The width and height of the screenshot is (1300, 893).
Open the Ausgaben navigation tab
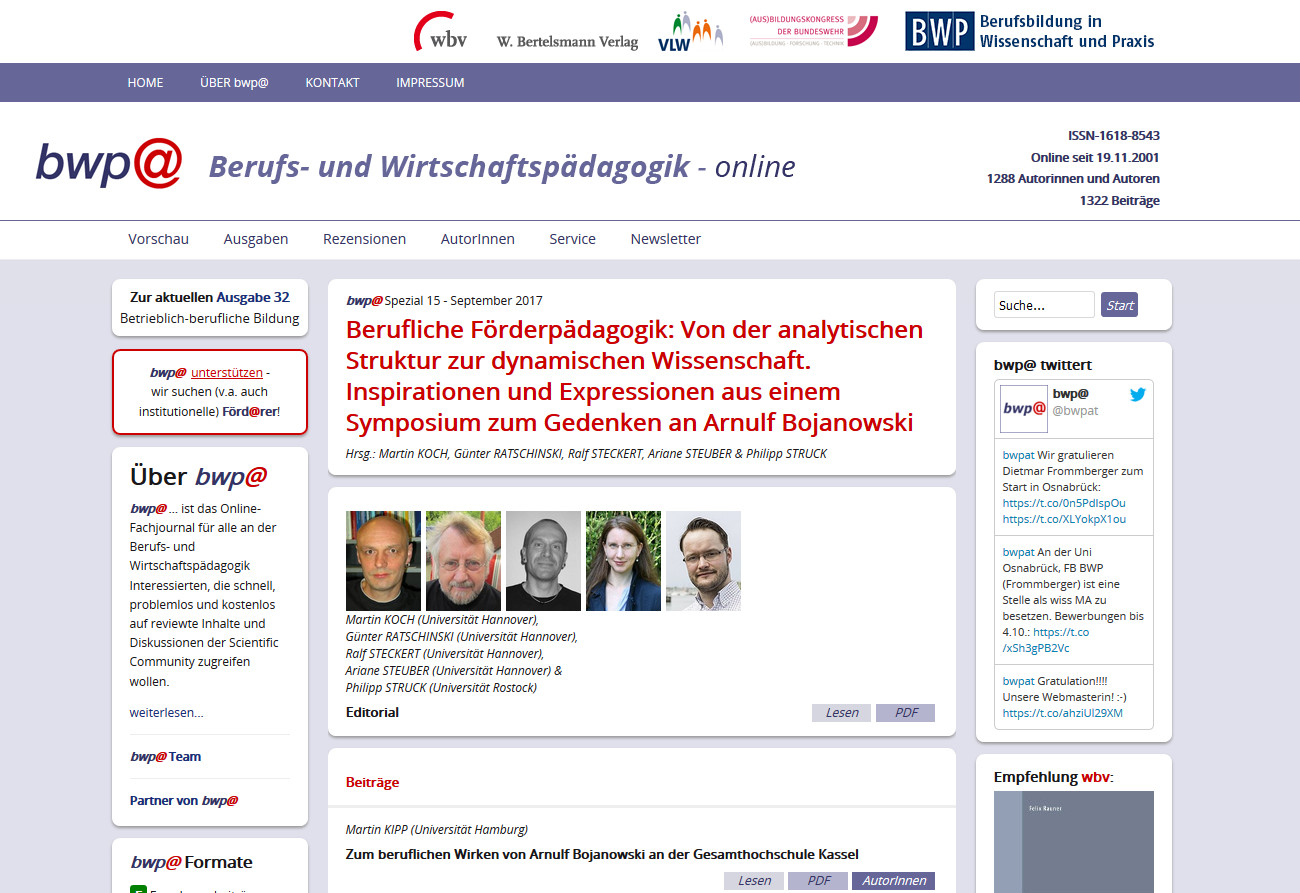coord(256,239)
